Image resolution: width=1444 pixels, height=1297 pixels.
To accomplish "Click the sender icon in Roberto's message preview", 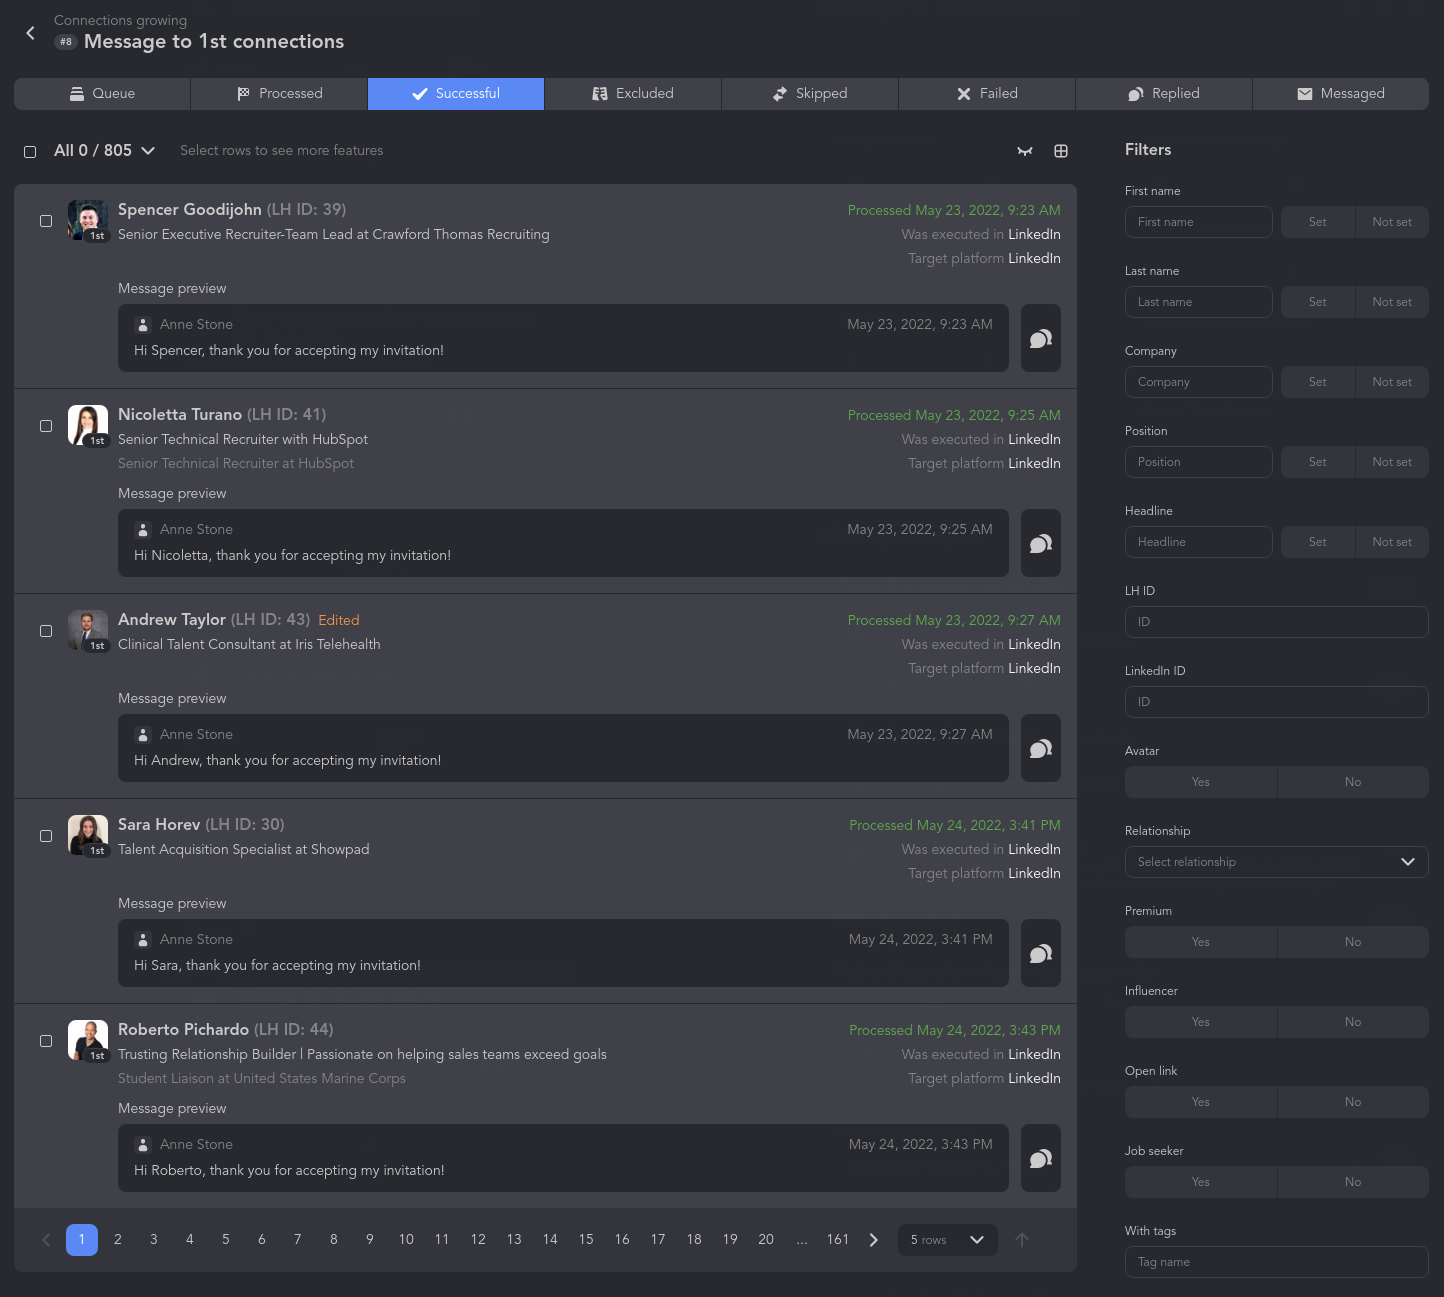I will 143,1145.
